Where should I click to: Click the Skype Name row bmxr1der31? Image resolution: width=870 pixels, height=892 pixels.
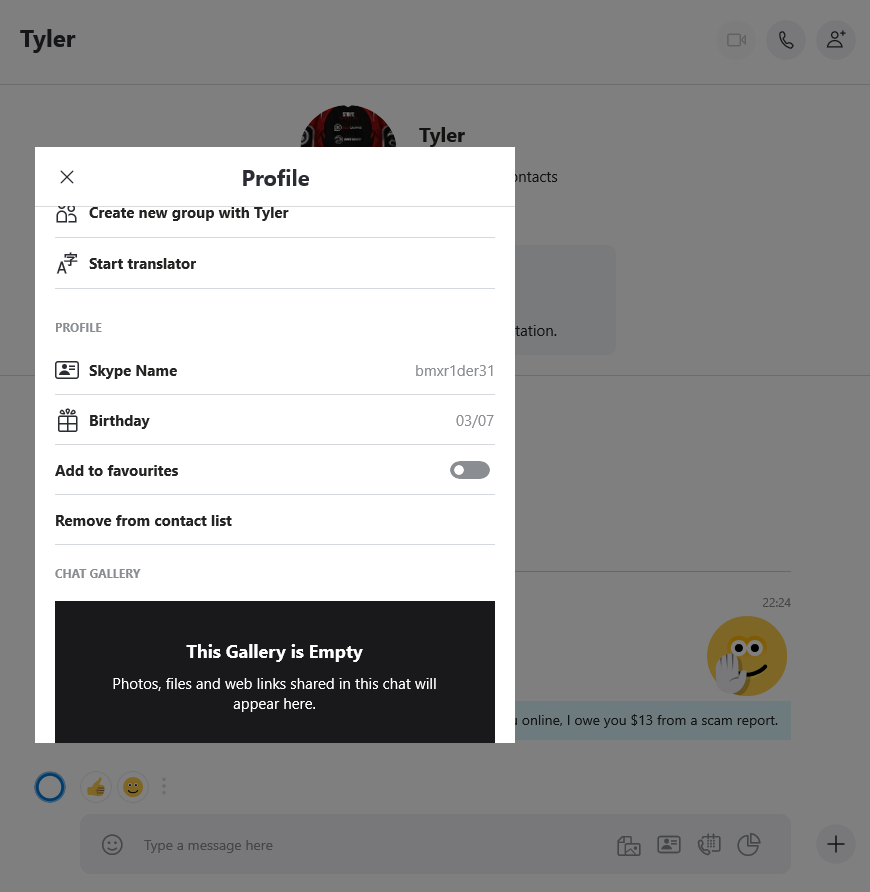click(275, 370)
